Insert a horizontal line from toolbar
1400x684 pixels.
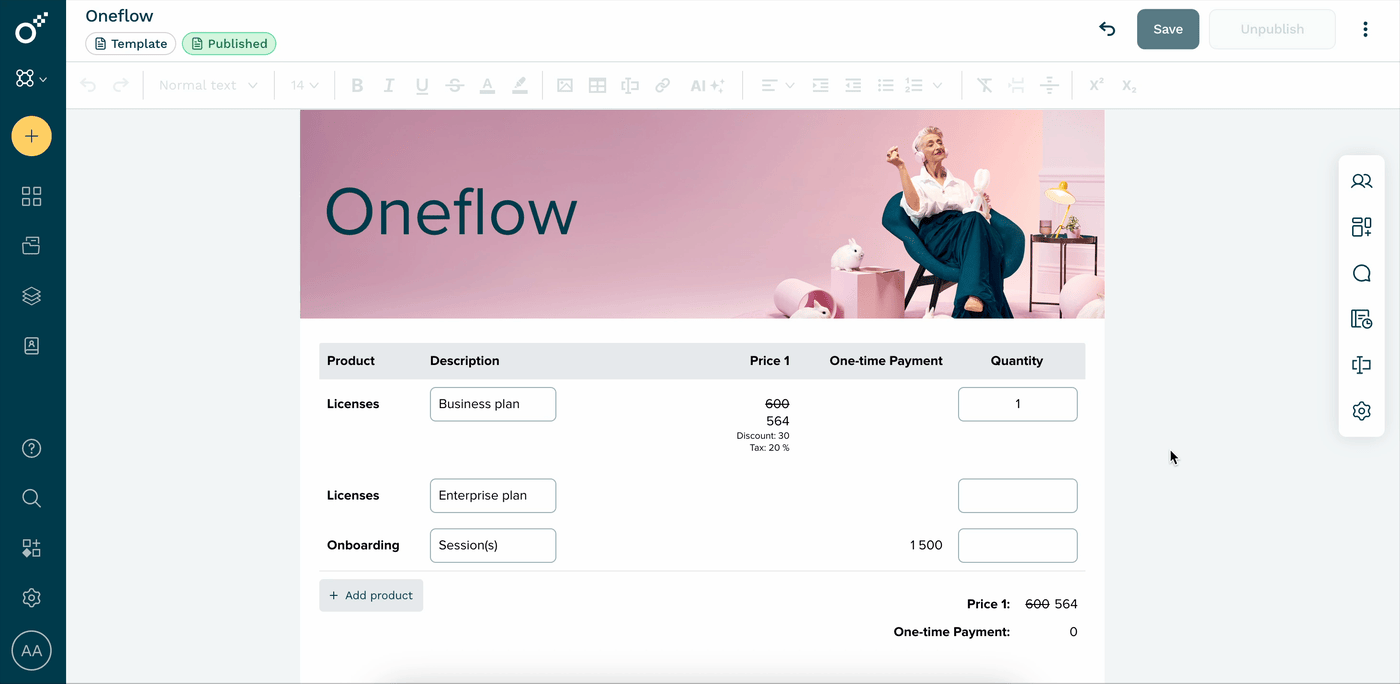pos(1049,85)
